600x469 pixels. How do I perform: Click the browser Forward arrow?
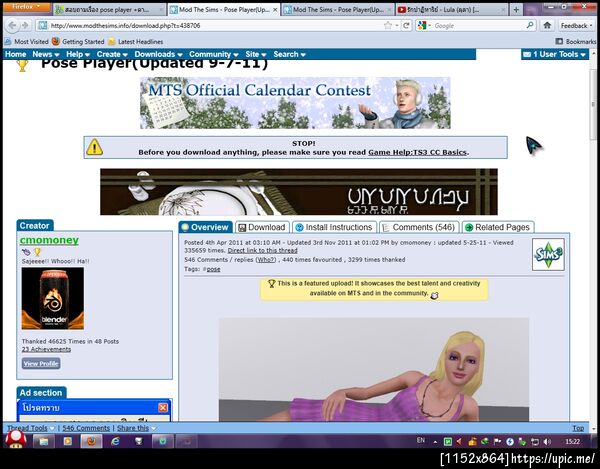[25, 26]
